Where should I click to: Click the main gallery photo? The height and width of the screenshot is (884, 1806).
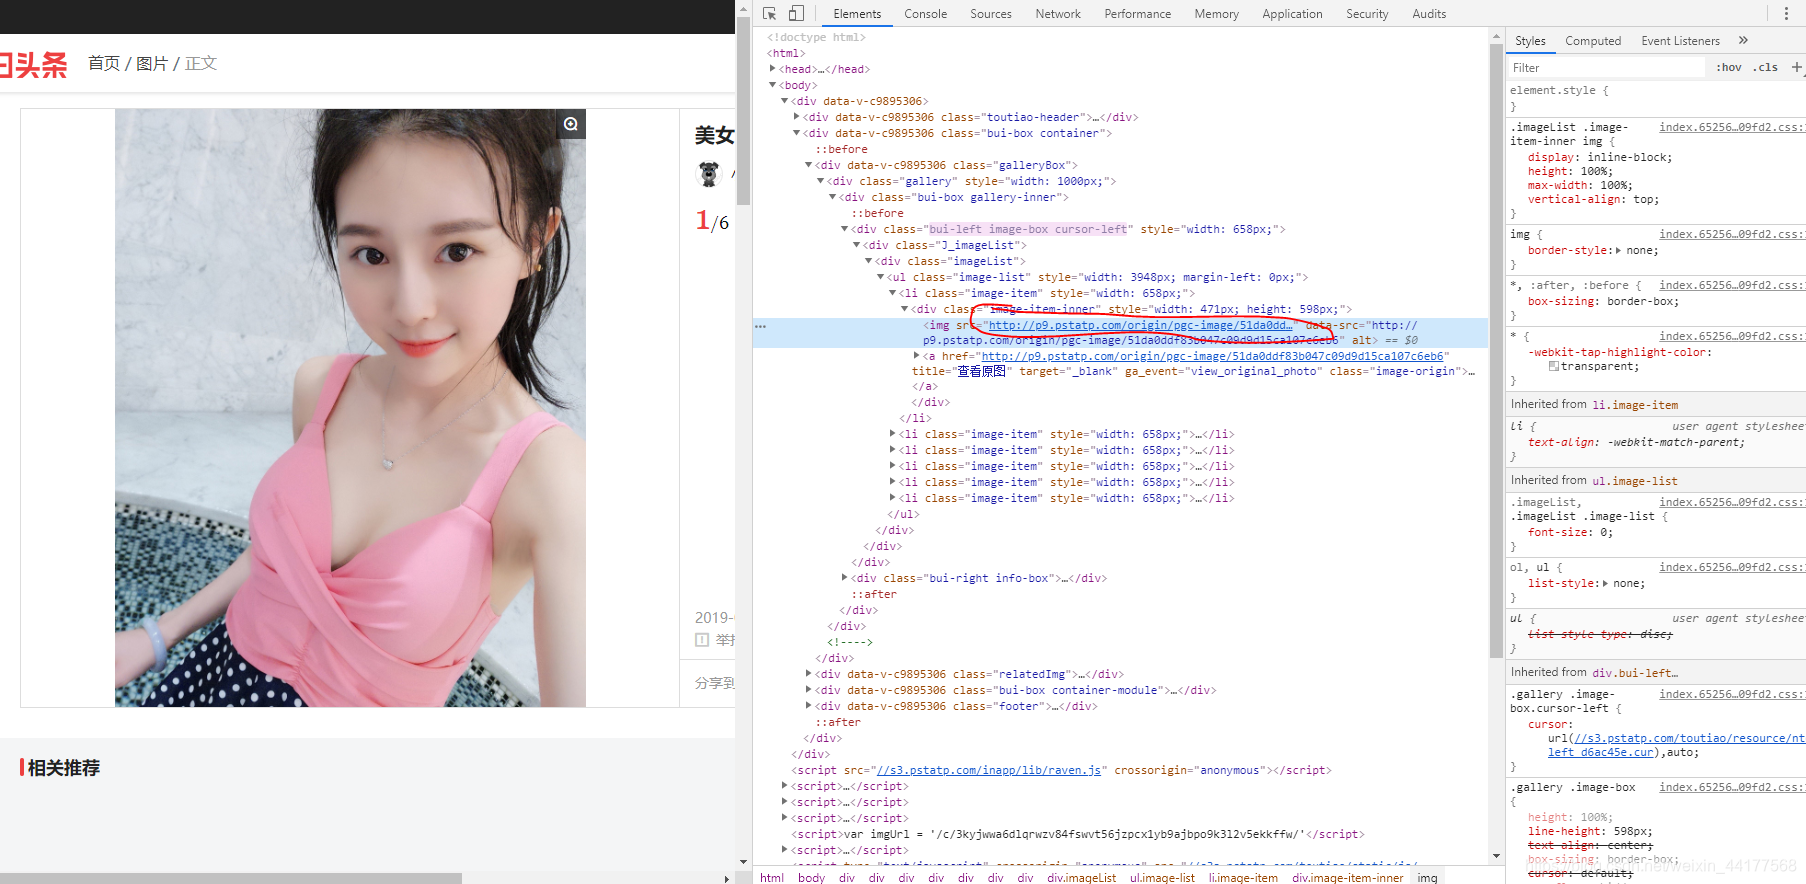click(x=350, y=408)
